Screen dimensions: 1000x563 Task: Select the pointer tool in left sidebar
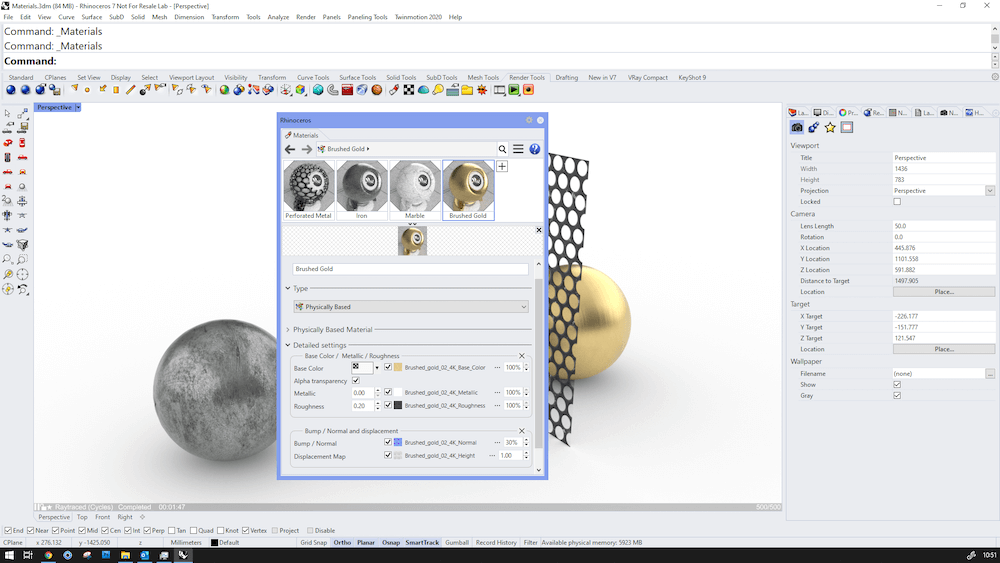coord(8,113)
